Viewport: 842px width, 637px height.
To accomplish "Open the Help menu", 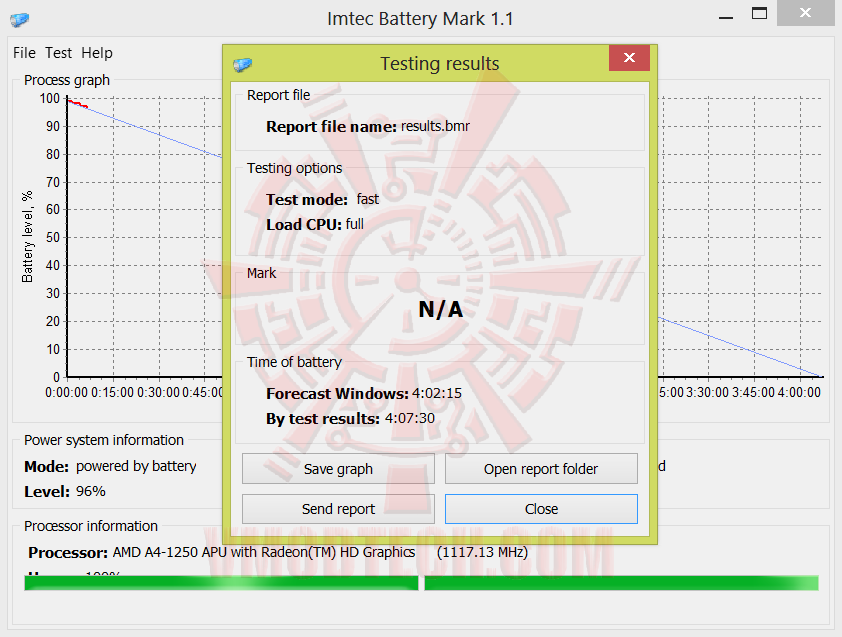I will 97,53.
